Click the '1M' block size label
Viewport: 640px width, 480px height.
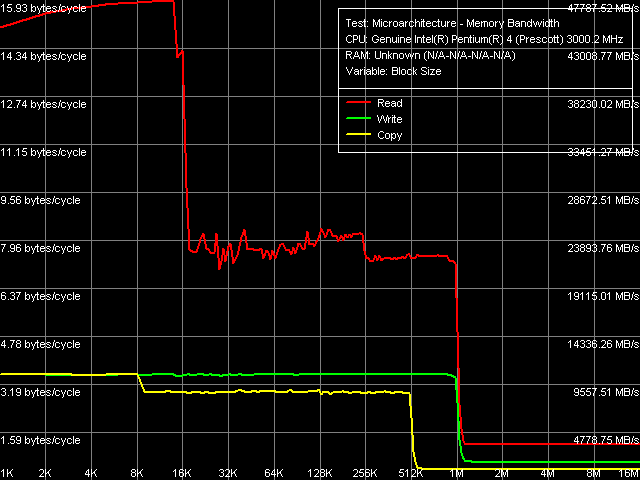456,474
